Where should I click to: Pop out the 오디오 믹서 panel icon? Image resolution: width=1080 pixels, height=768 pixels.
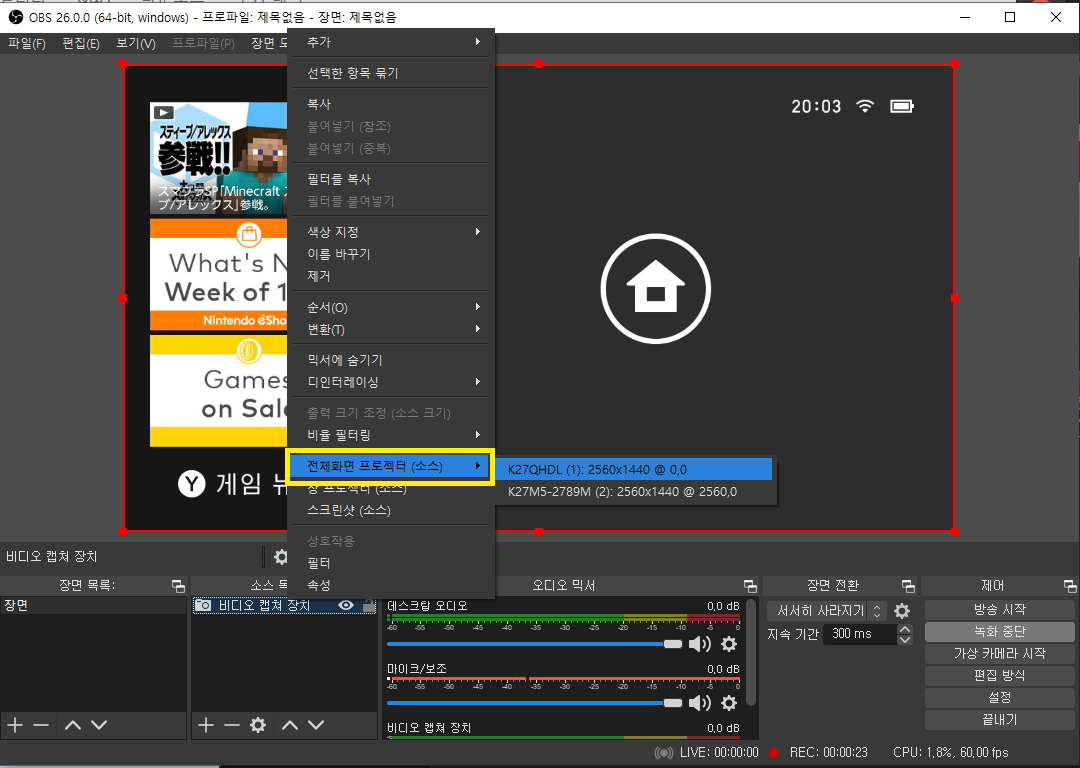pos(749,585)
